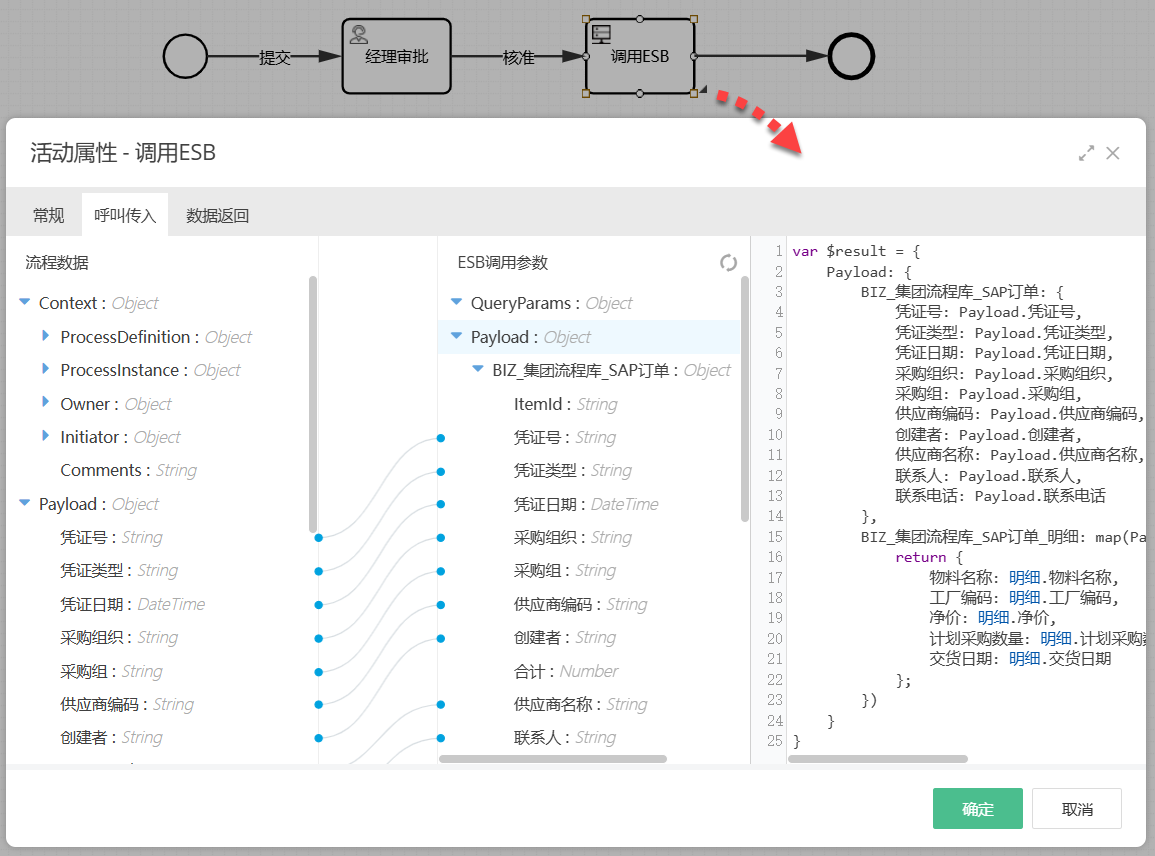
Task: Click the connector dot beside 凭证号 in 流程数据
Action: click(x=319, y=538)
